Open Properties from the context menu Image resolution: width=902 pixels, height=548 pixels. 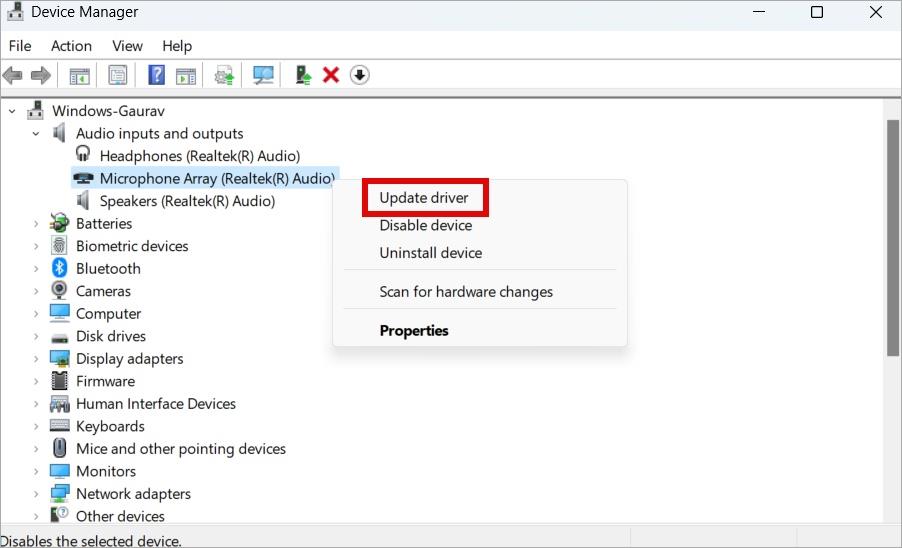[x=414, y=331]
